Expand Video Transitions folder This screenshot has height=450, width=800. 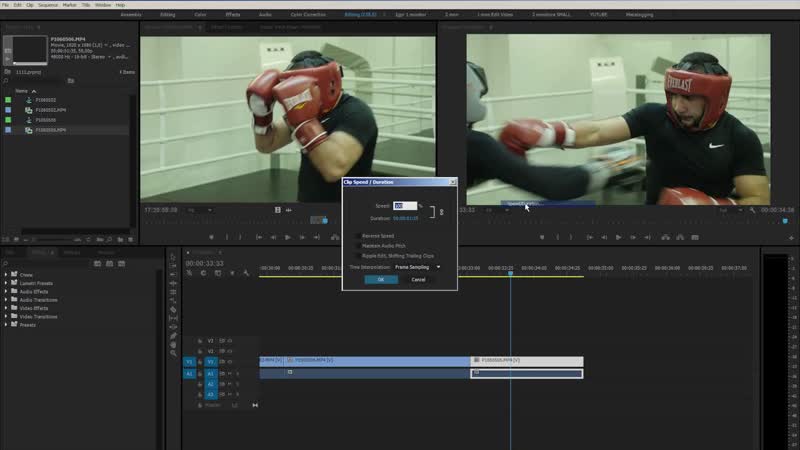point(6,316)
